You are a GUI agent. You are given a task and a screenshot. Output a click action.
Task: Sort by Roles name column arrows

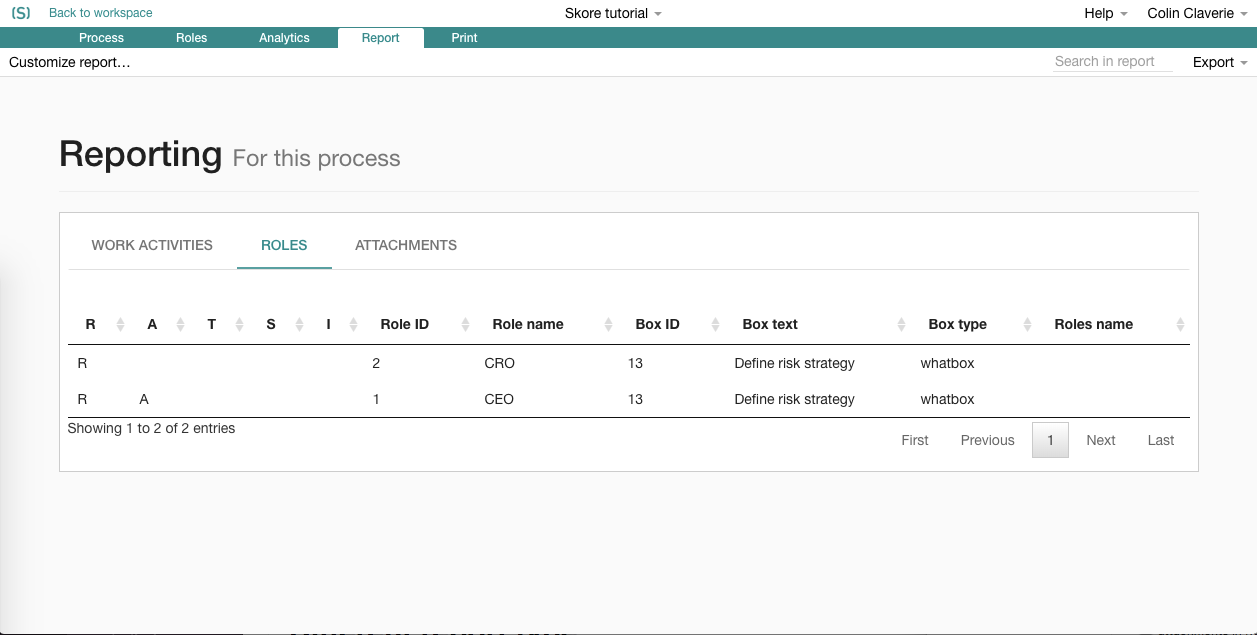click(x=1181, y=325)
